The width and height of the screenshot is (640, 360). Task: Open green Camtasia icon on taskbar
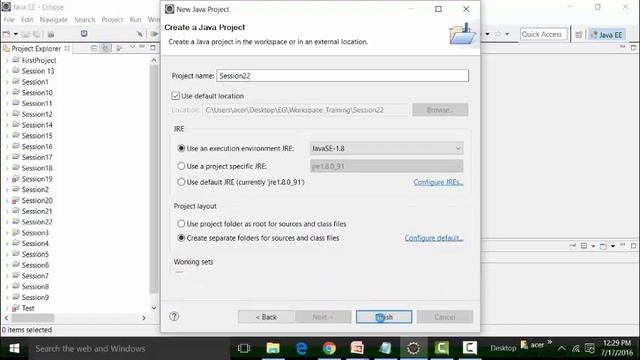click(441, 348)
